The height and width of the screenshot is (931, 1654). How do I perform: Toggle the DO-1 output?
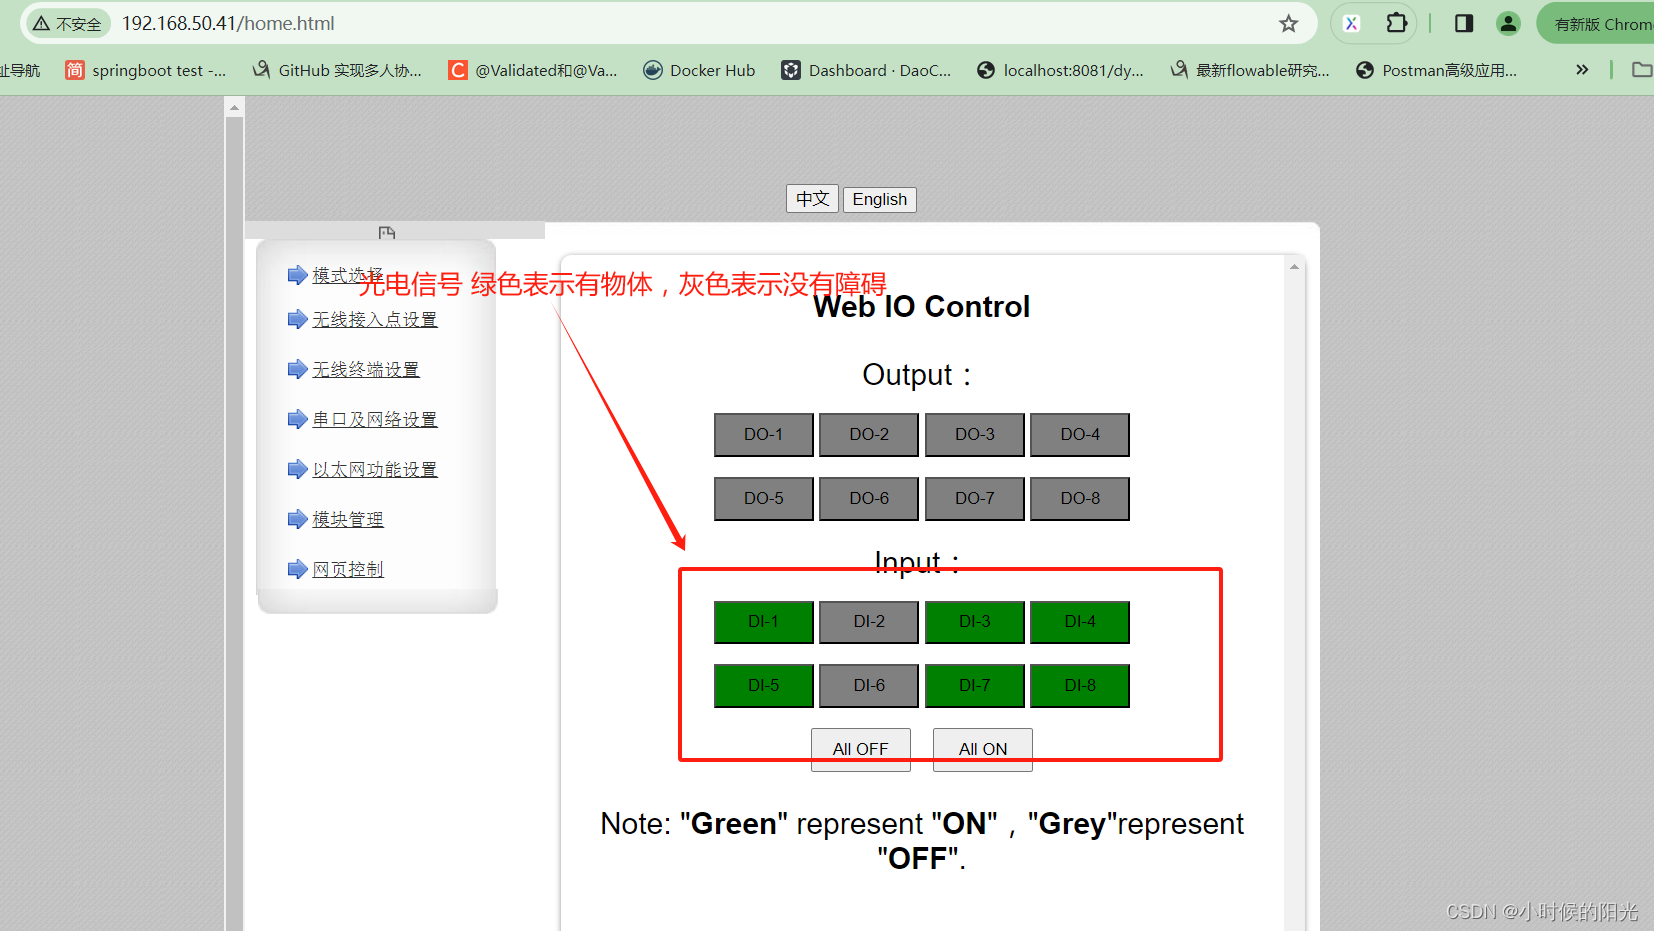763,434
